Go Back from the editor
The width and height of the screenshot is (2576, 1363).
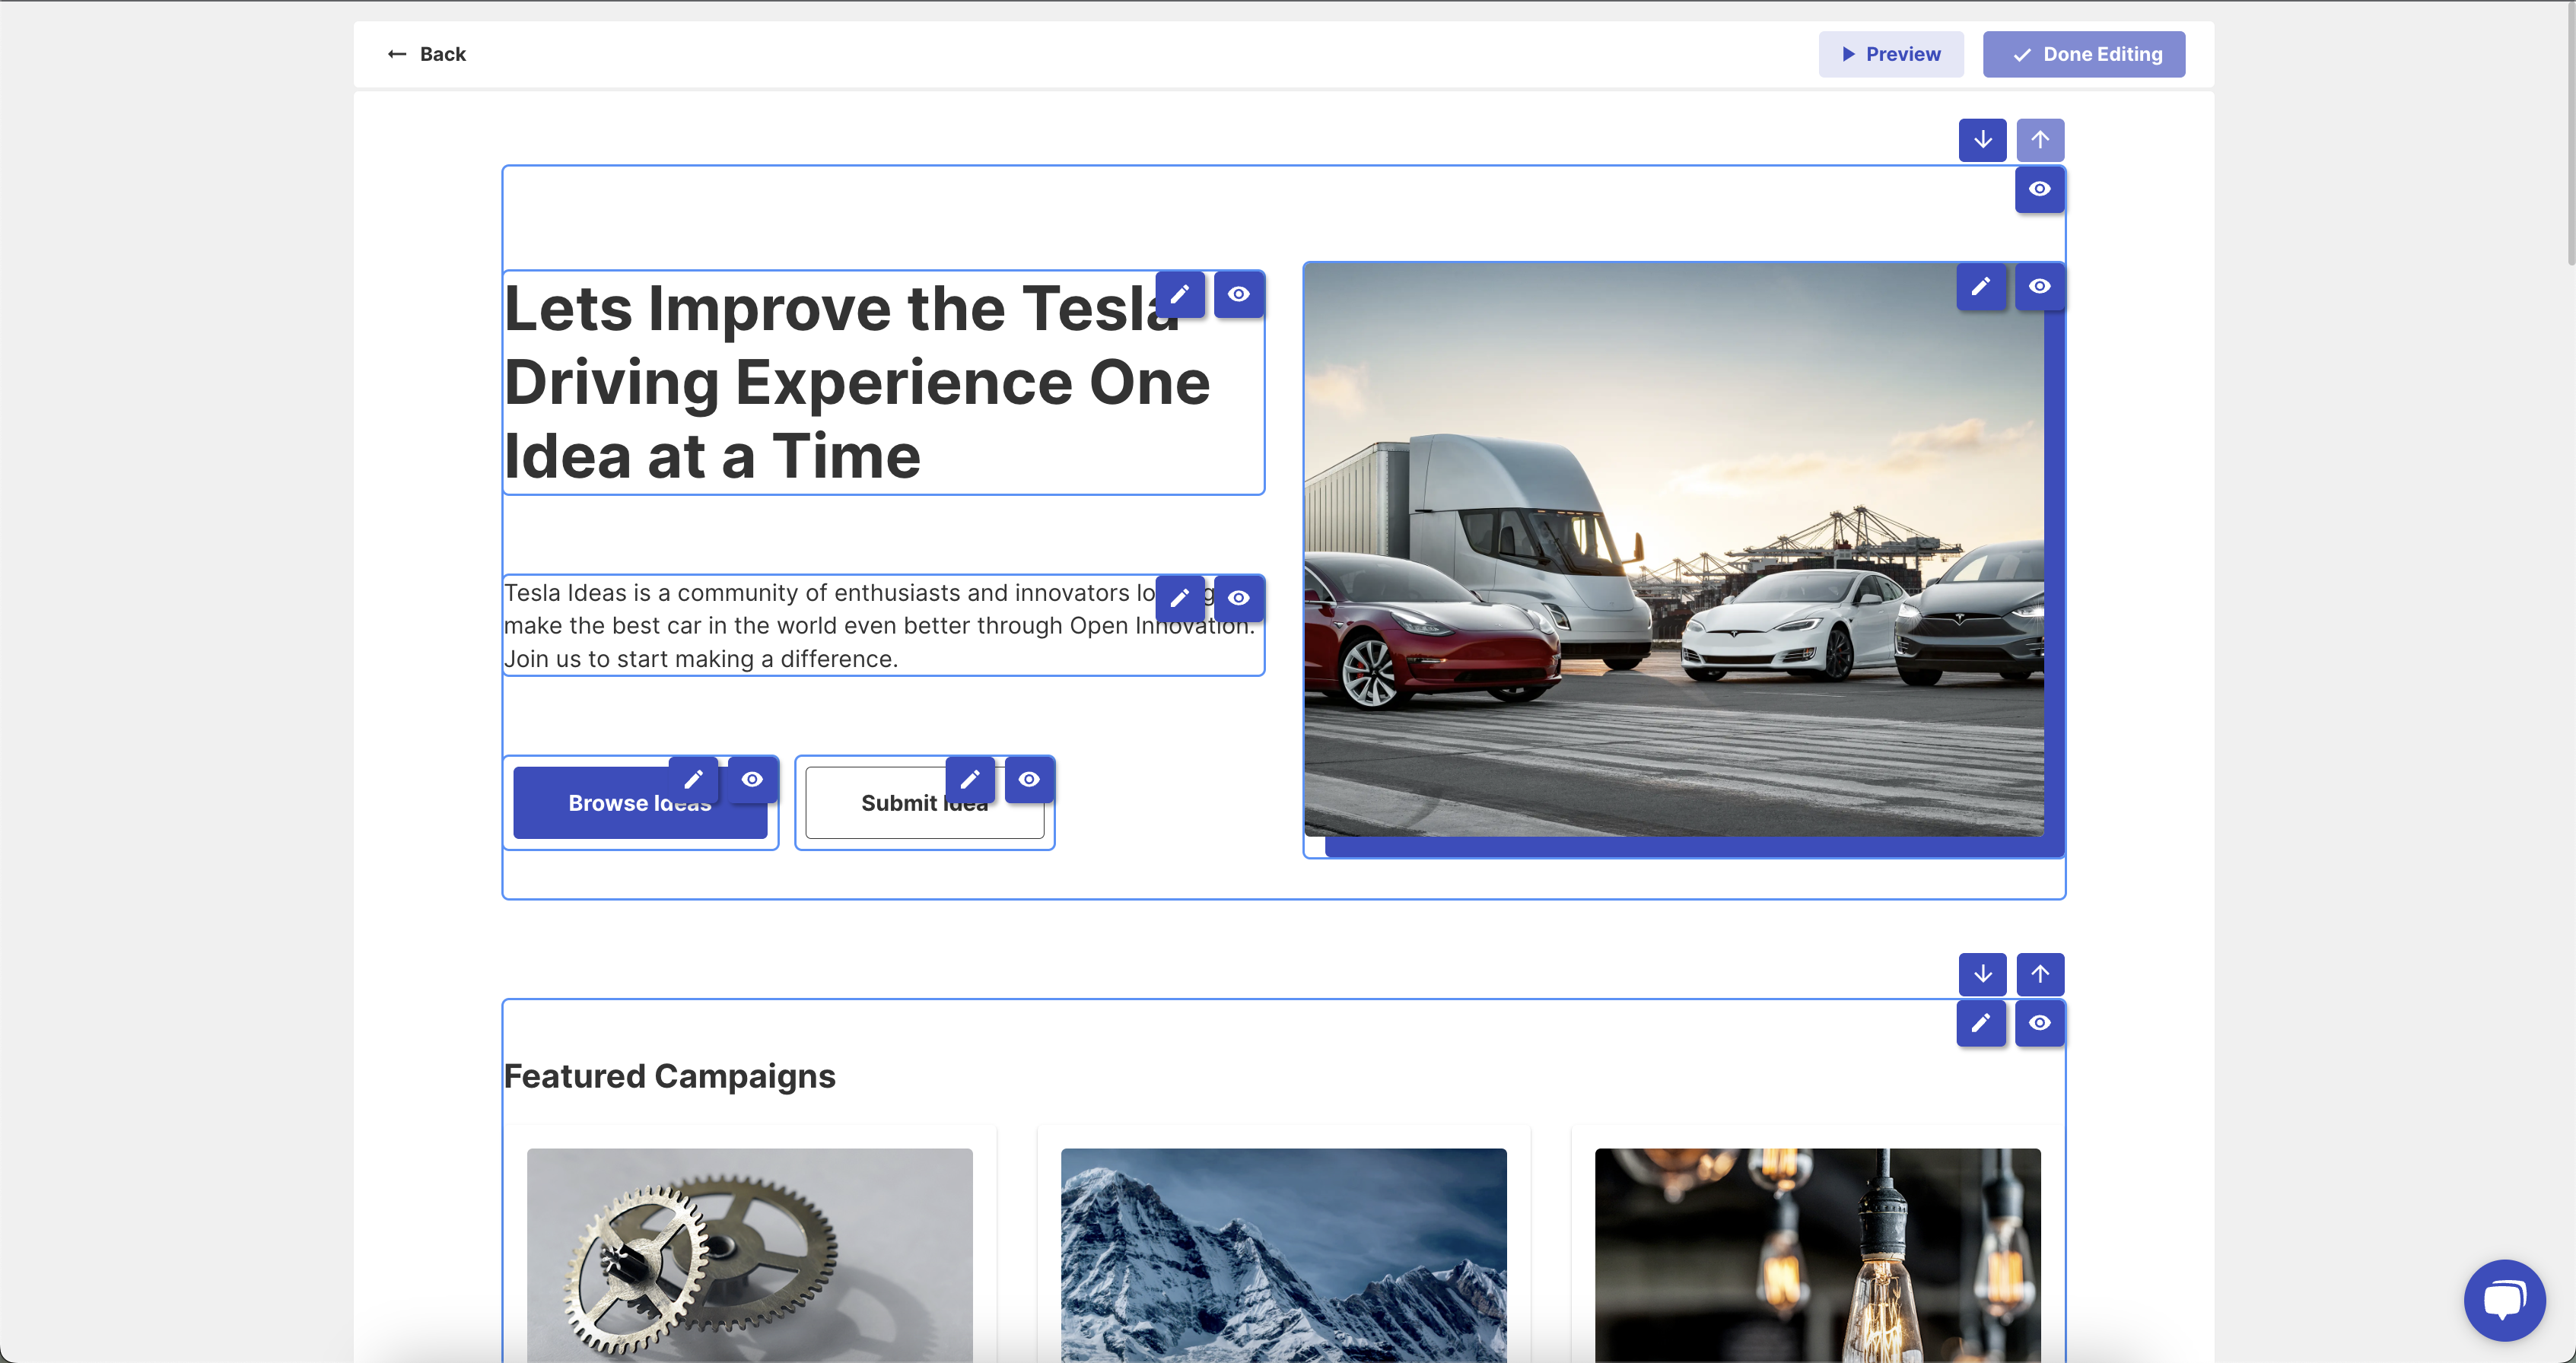click(x=425, y=54)
